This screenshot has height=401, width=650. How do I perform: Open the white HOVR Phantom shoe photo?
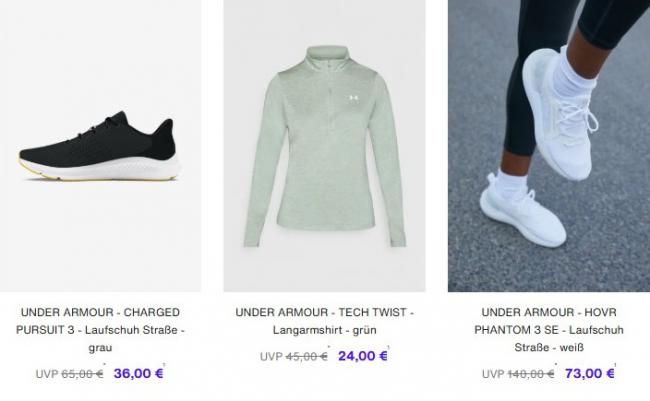click(549, 146)
